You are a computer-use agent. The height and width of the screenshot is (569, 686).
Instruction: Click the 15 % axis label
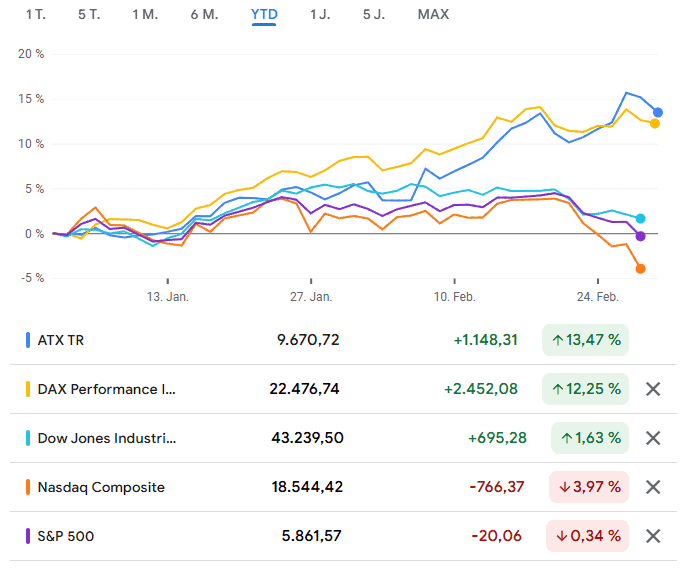click(31, 99)
